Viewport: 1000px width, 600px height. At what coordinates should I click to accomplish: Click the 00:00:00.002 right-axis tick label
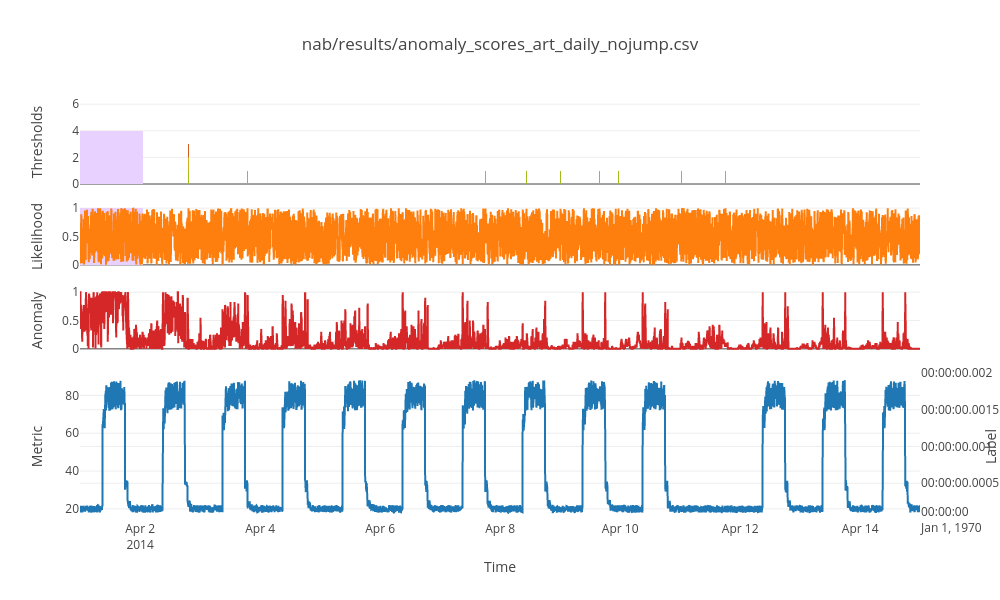(956, 373)
